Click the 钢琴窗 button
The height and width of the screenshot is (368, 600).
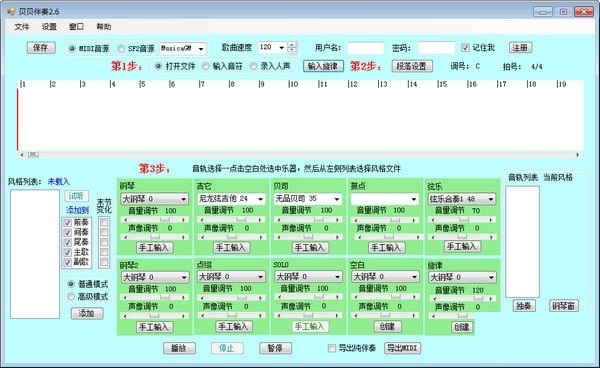coord(564,306)
